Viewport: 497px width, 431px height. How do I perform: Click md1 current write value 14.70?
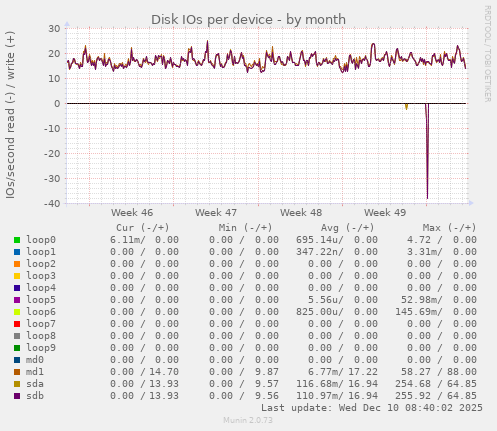[x=164, y=372]
